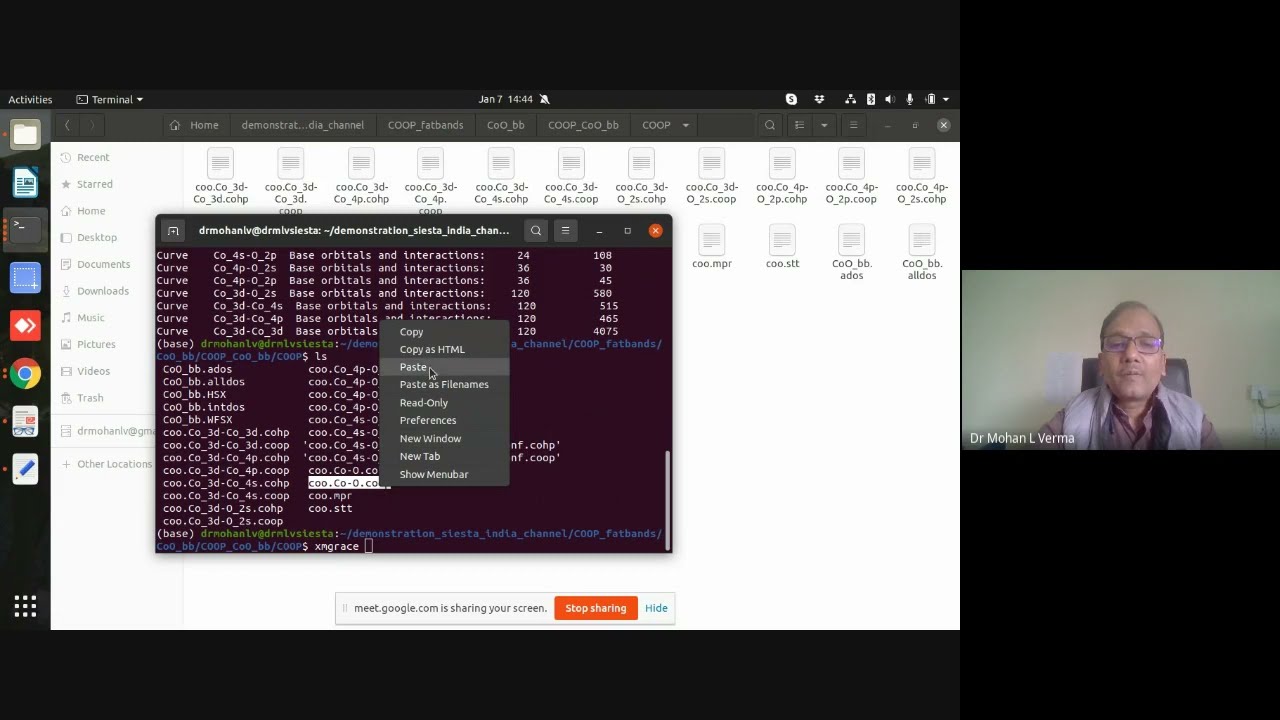Select file coo.stt in Files

click(782, 248)
